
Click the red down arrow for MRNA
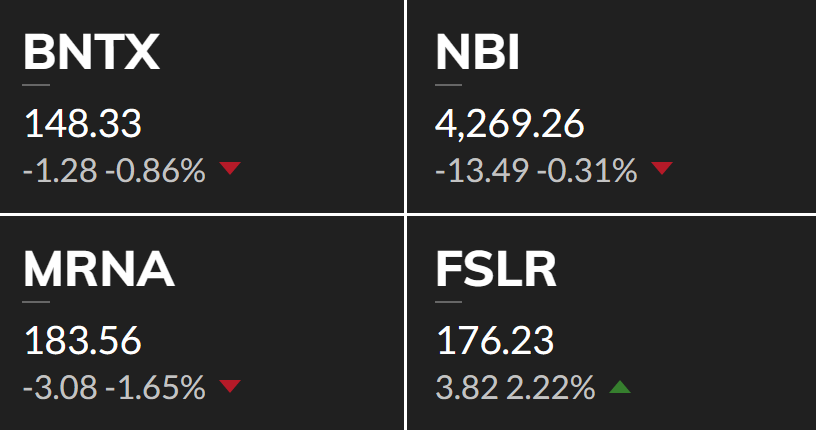click(230, 385)
